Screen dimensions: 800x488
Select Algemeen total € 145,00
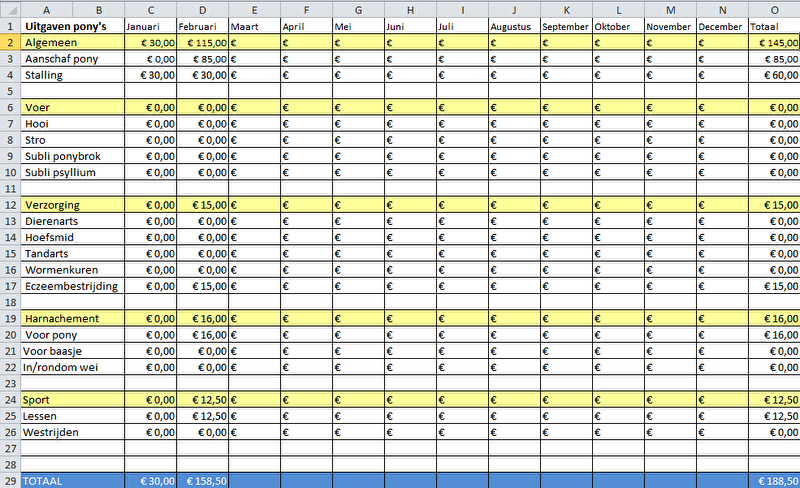pyautogui.click(x=774, y=42)
